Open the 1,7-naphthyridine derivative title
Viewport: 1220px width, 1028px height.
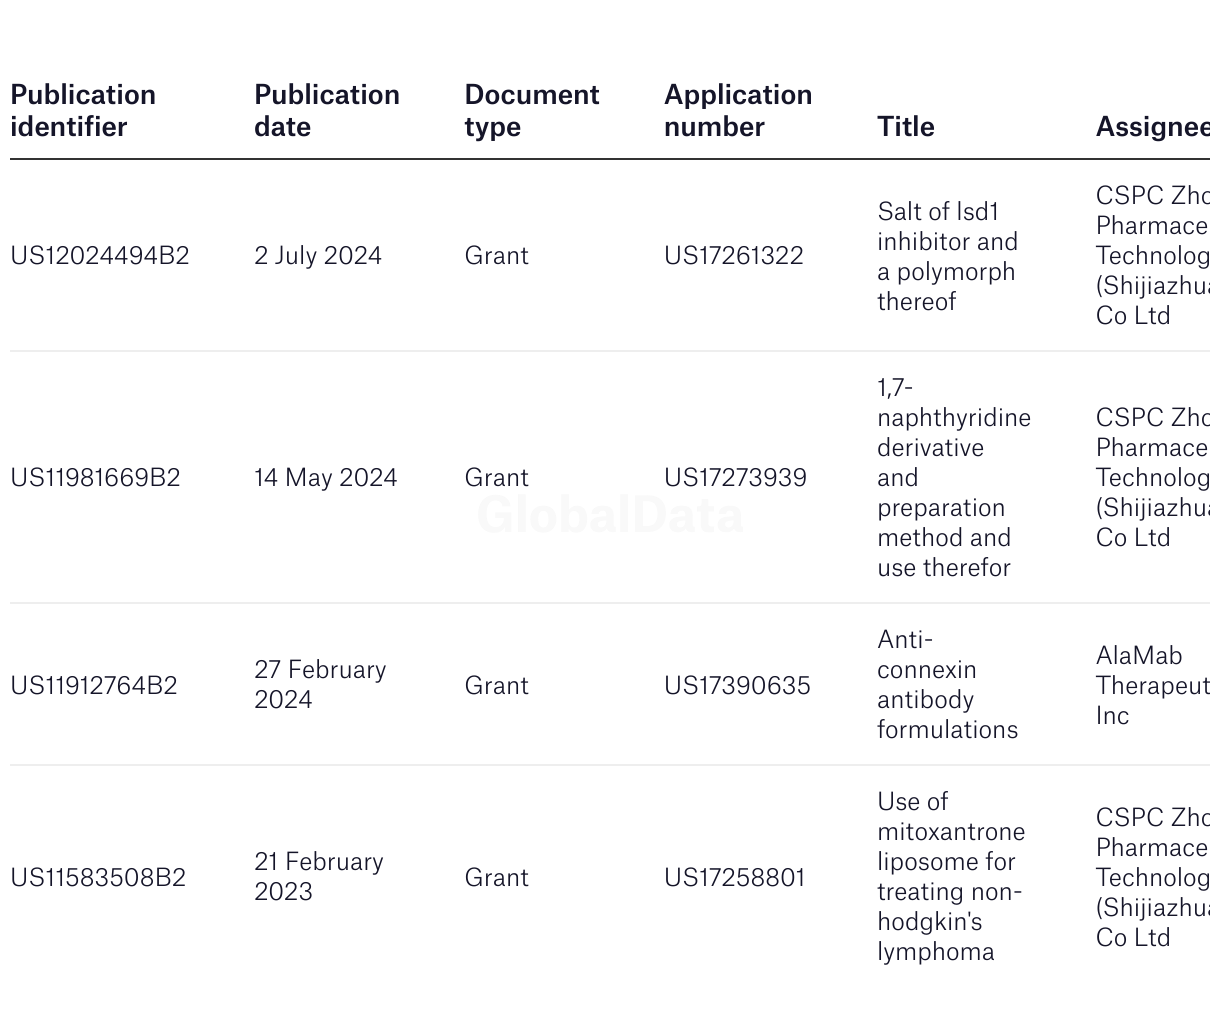pyautogui.click(x=954, y=478)
